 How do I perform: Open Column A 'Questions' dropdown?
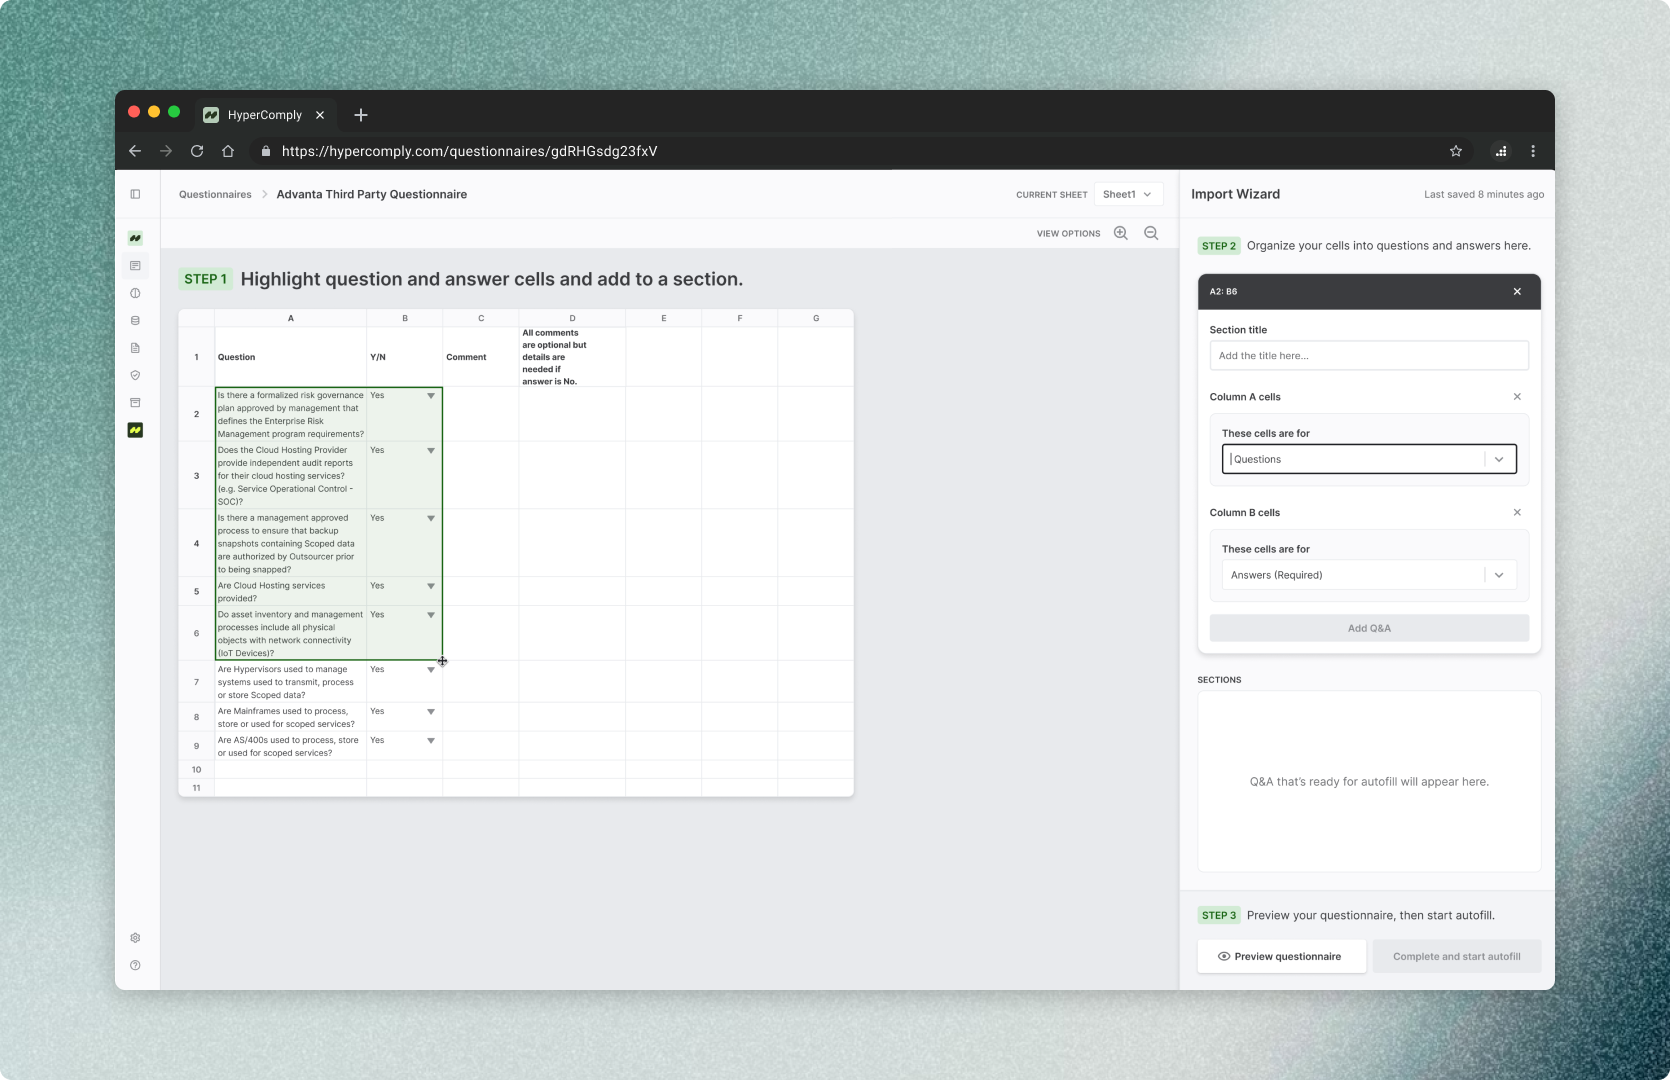pyautogui.click(x=1369, y=459)
